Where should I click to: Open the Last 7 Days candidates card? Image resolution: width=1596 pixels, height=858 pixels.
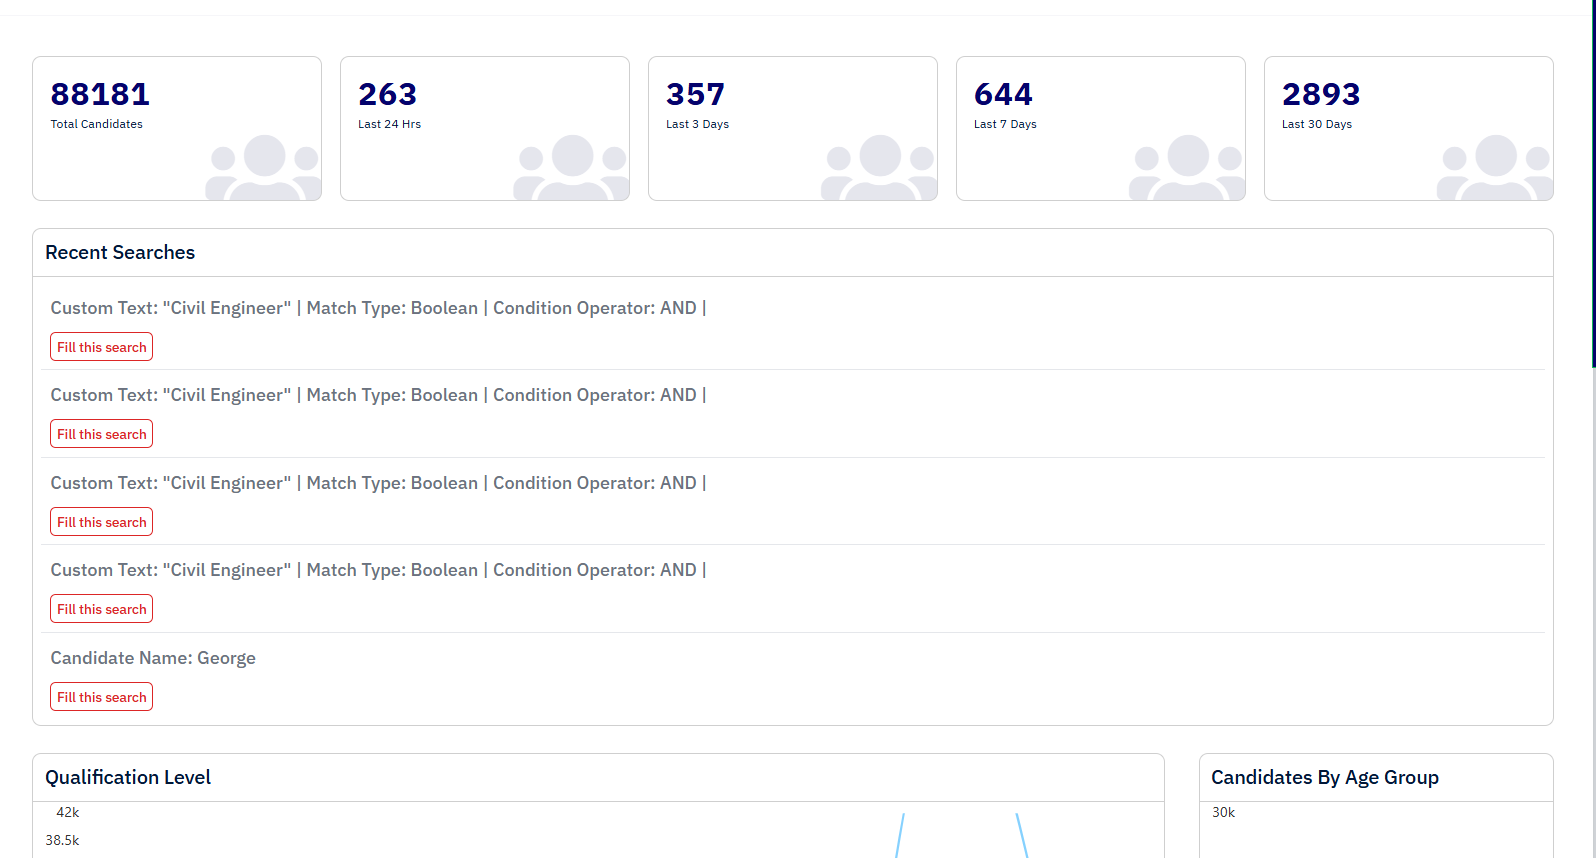(1101, 128)
